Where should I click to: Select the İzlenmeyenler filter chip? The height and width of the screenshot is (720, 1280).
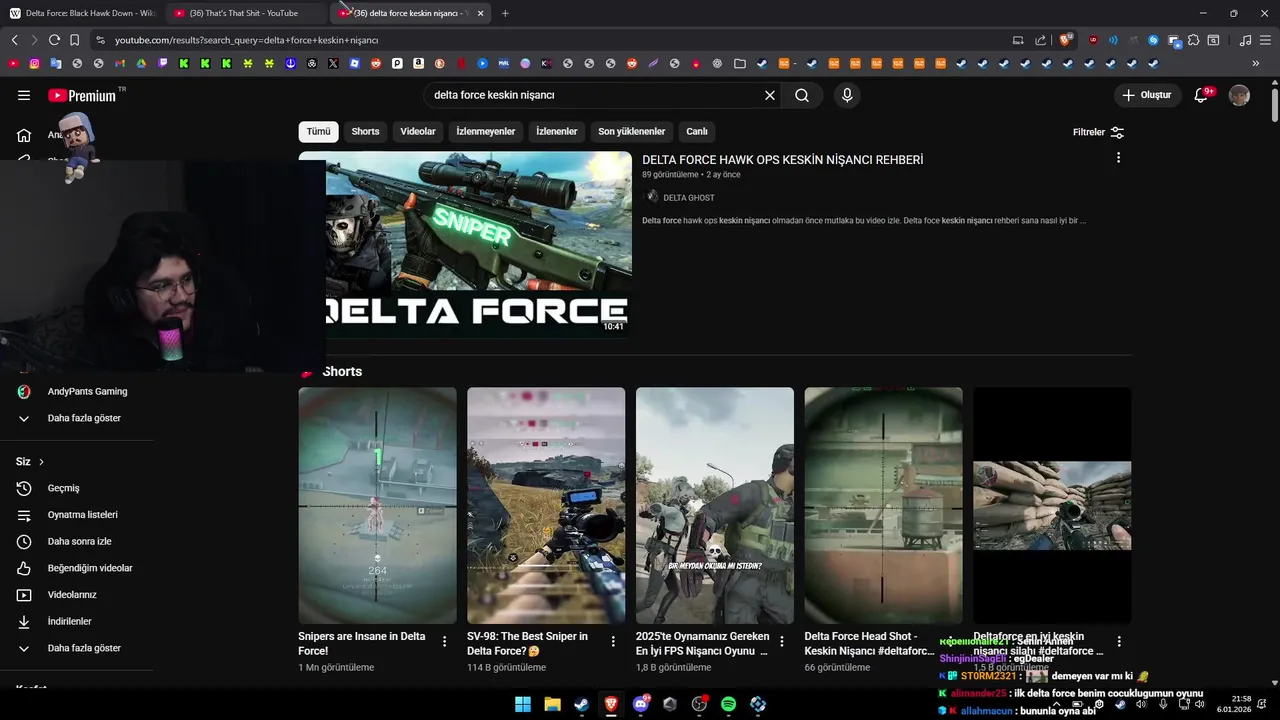pyautogui.click(x=486, y=131)
